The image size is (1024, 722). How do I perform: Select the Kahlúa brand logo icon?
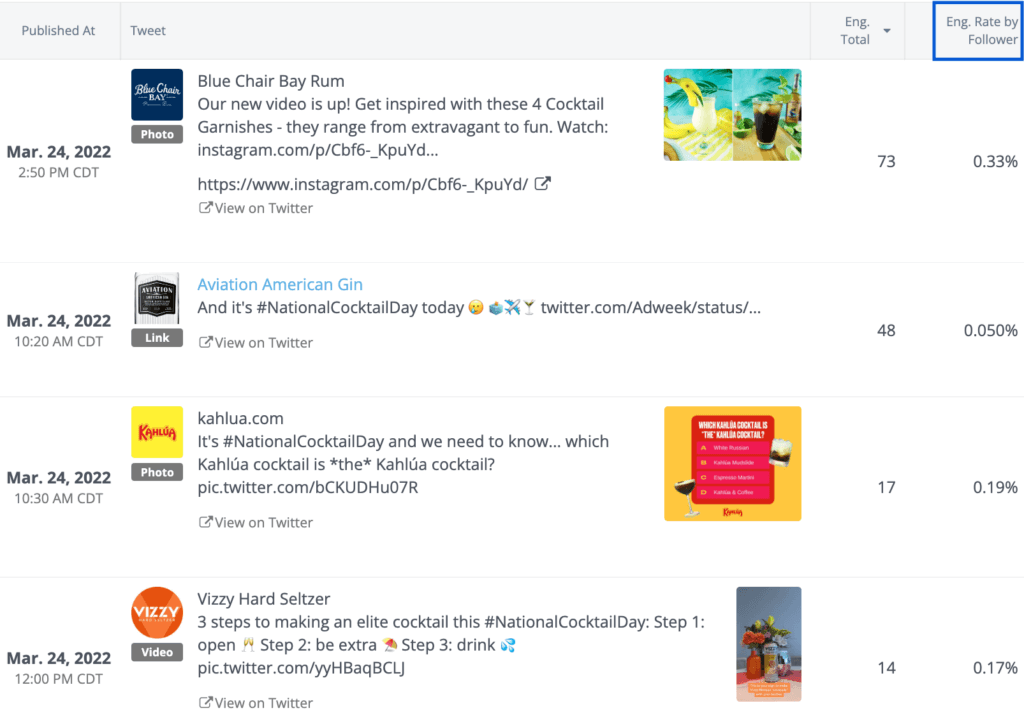[x=156, y=438]
